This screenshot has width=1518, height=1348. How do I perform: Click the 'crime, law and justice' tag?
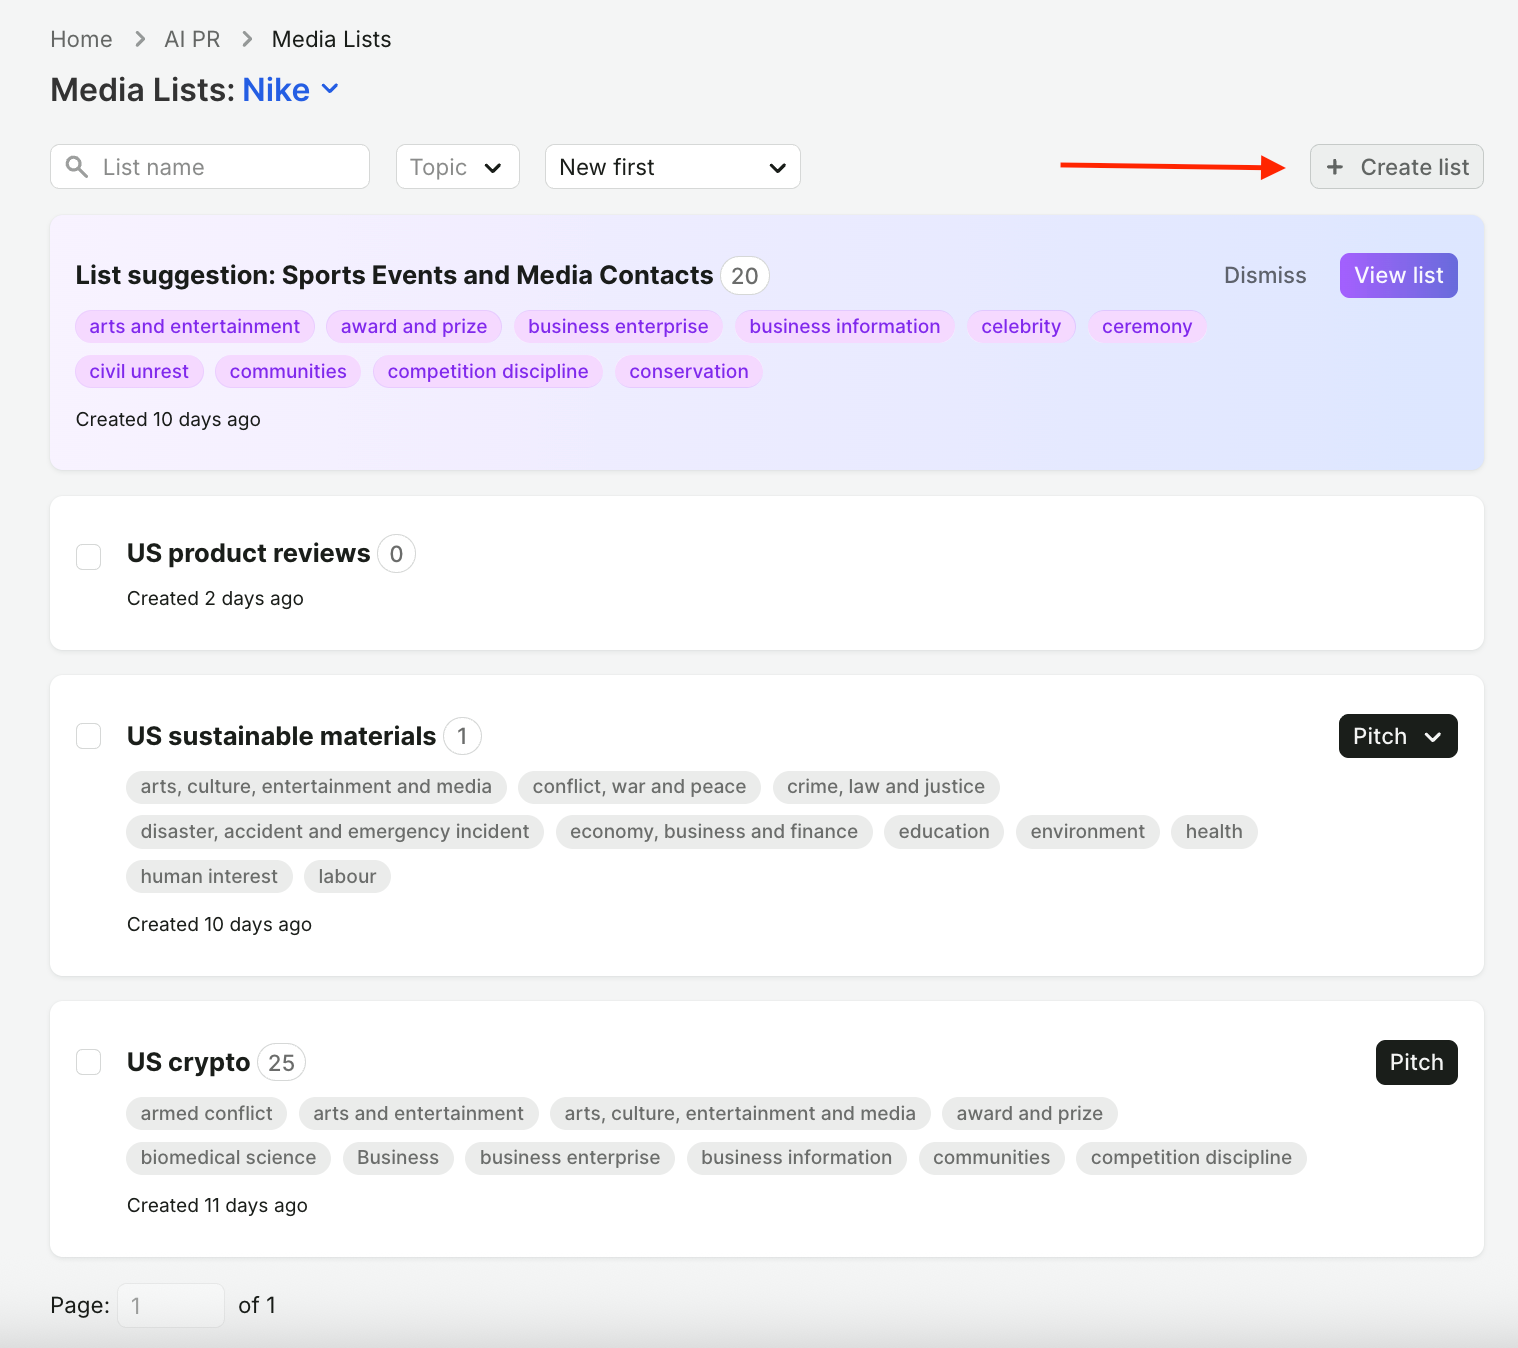click(886, 786)
